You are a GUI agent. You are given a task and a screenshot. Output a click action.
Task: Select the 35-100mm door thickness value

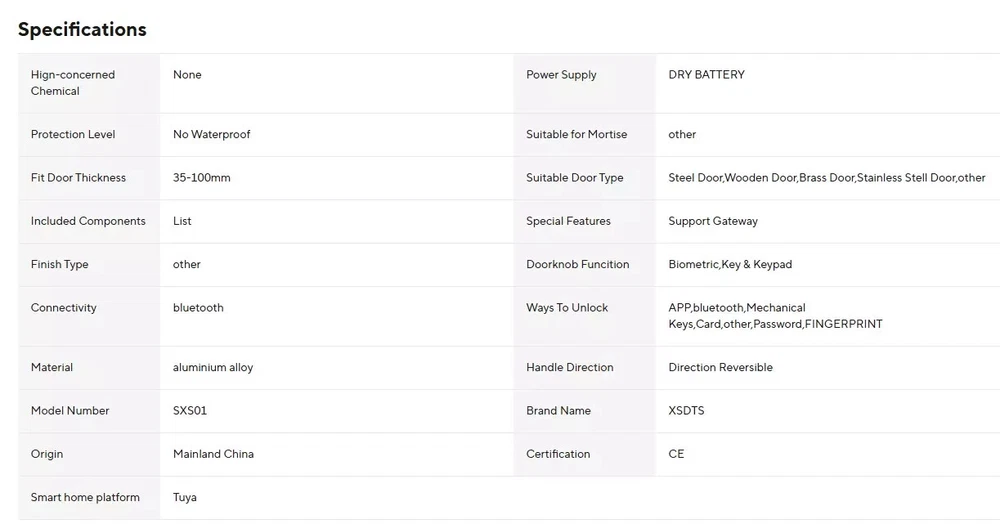201,178
